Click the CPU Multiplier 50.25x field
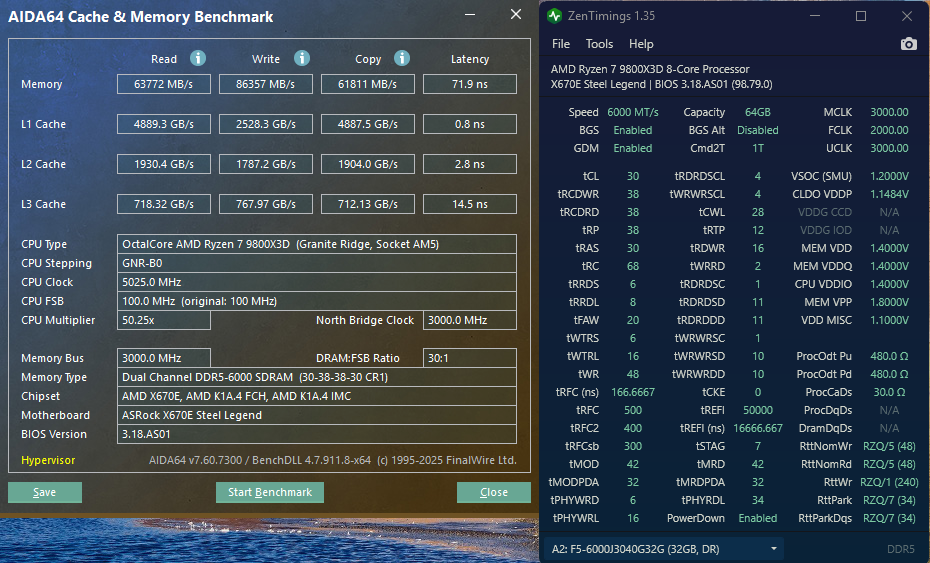 (x=164, y=320)
